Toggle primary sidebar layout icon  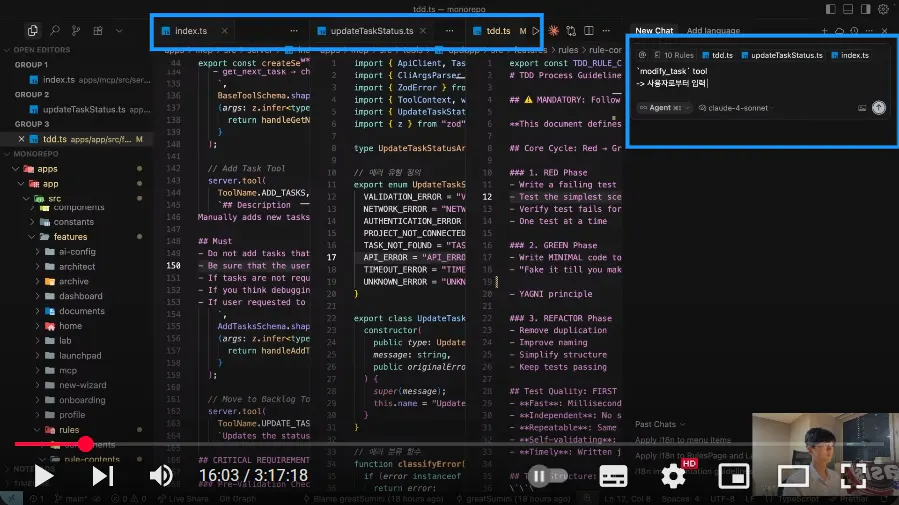(x=830, y=9)
